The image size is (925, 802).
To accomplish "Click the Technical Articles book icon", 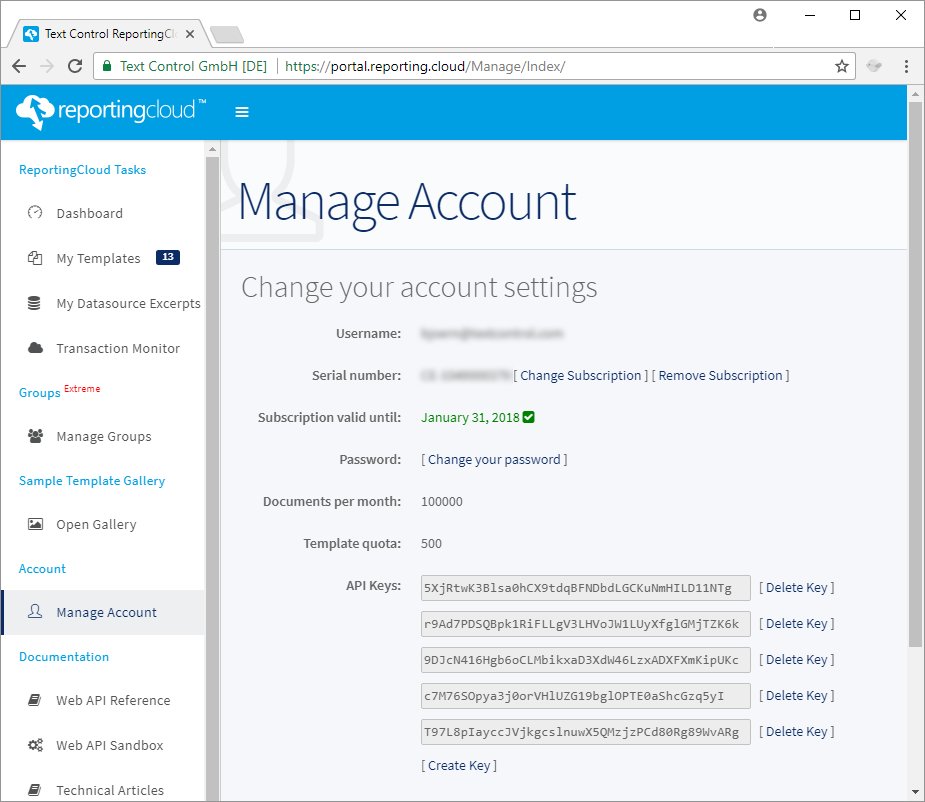I will tap(35, 790).
